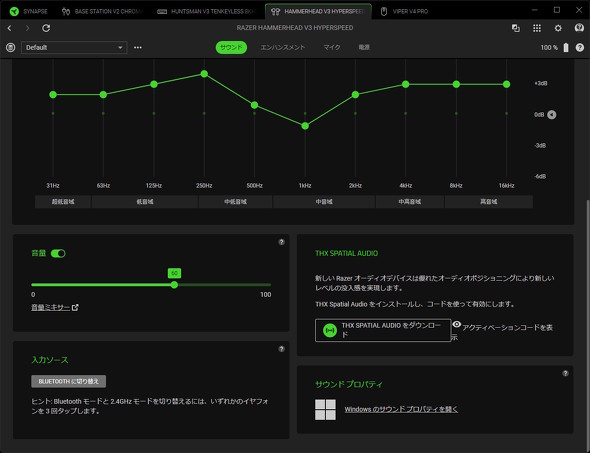Click the refresh icon in navigation bar
This screenshot has width=590, height=453.
coord(46,28)
